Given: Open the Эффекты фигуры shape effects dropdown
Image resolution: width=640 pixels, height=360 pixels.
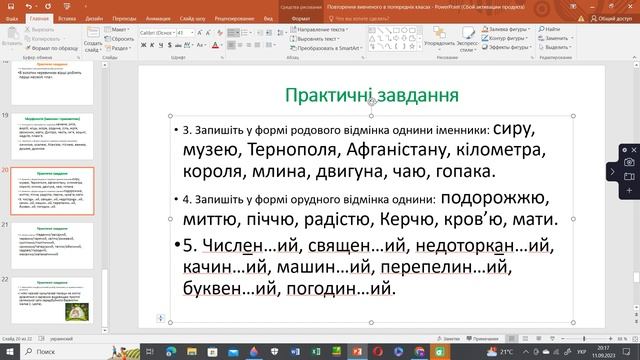Looking at the screenshot, I should pyautogui.click(x=507, y=47).
